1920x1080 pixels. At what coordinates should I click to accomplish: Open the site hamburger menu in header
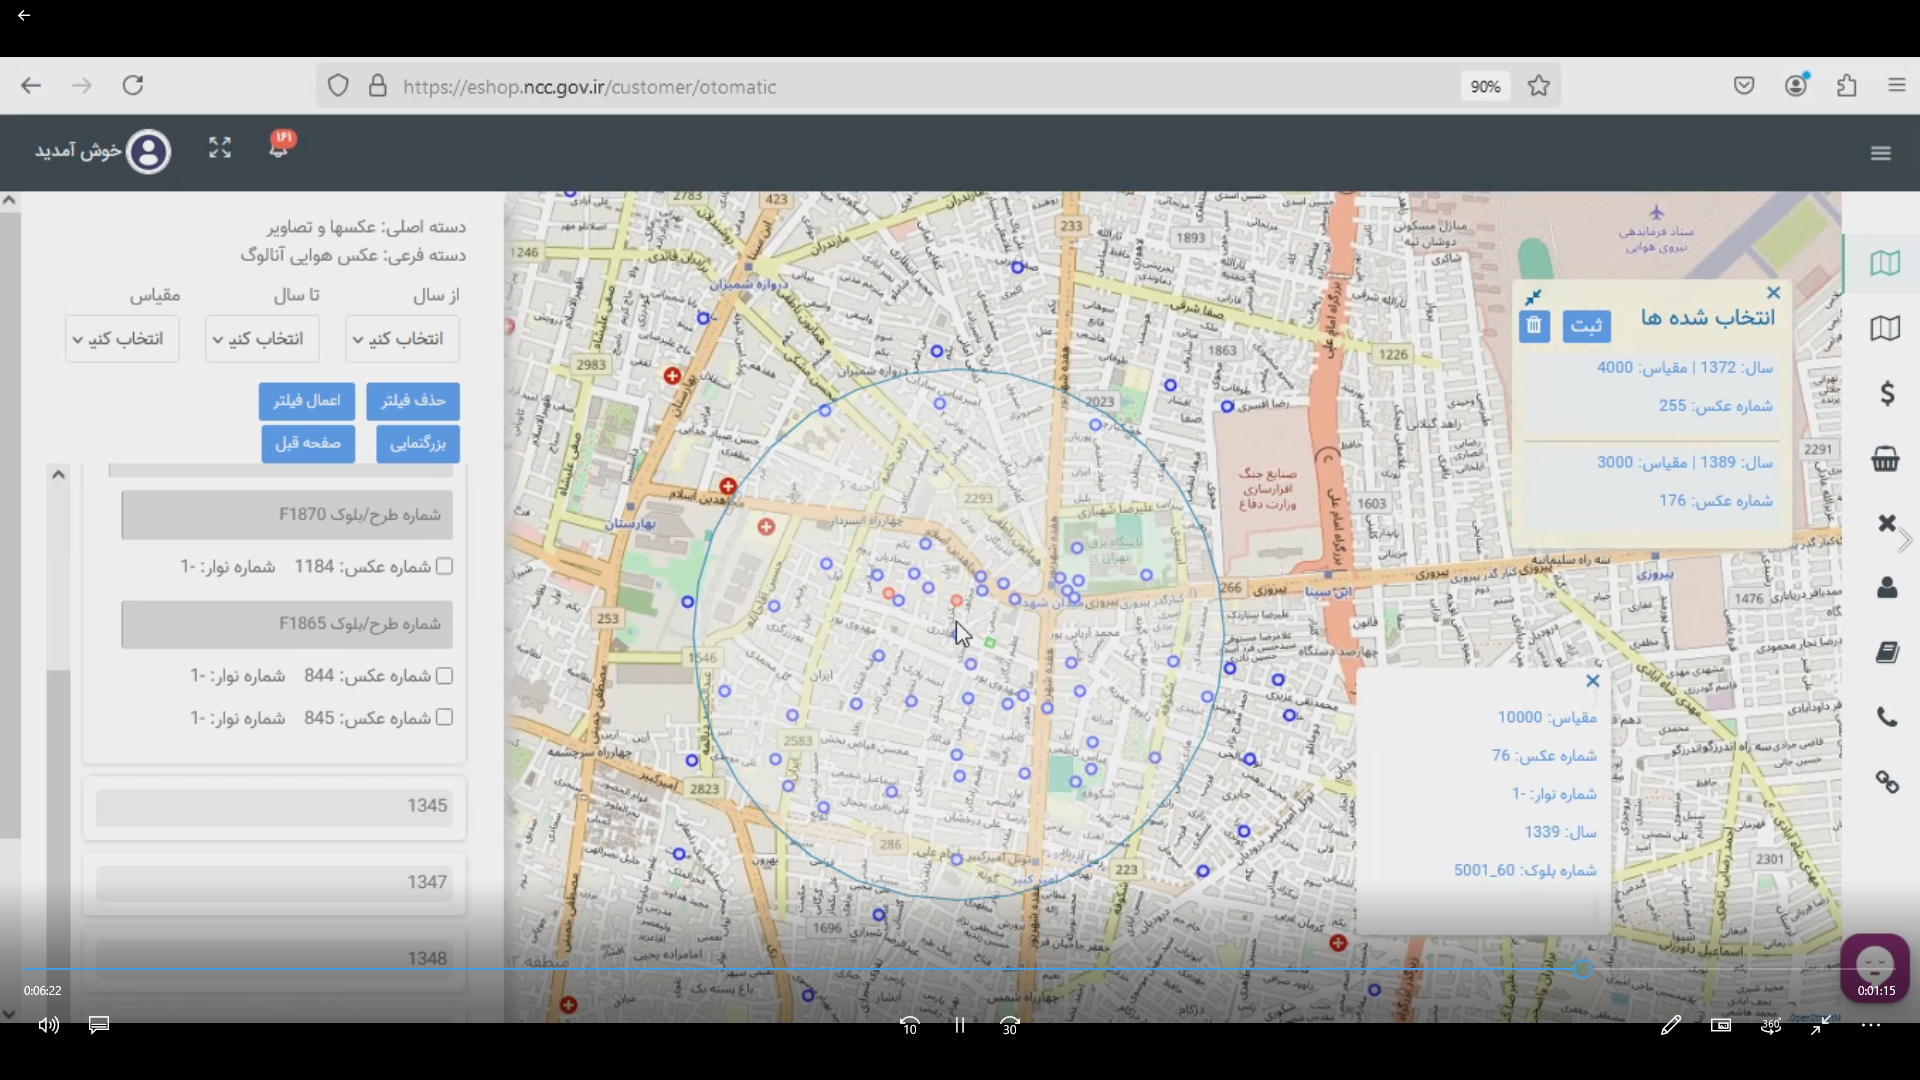[1881, 153]
